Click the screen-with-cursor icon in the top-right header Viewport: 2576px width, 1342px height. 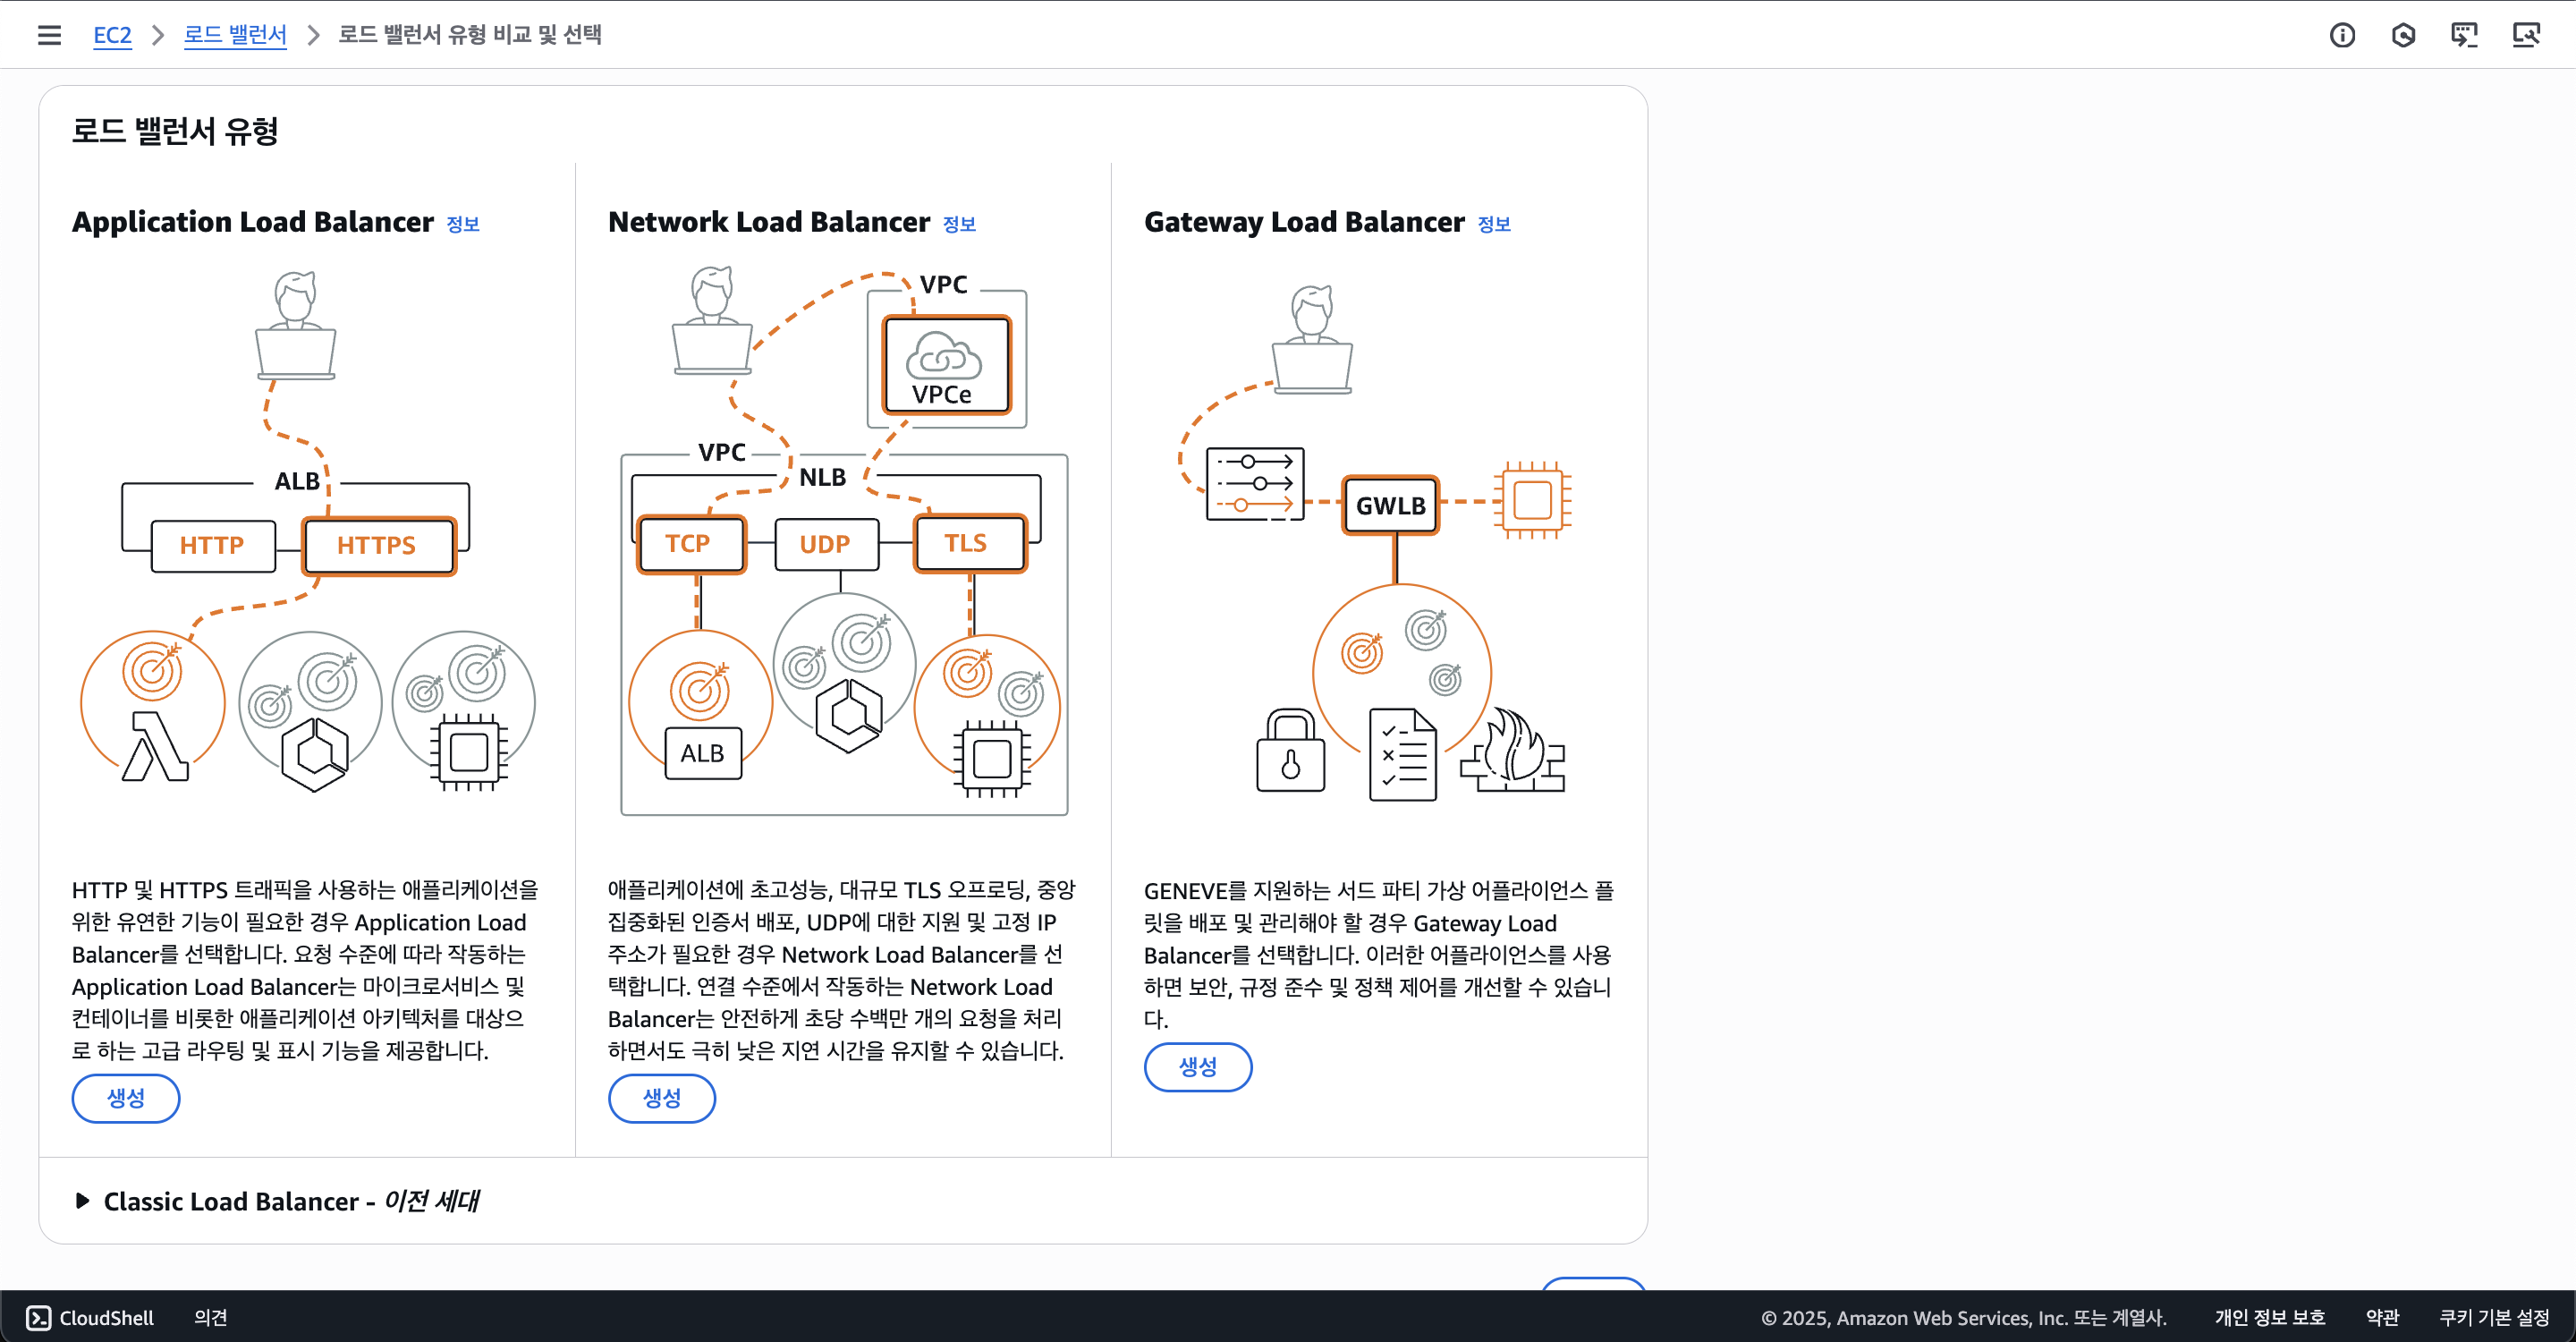click(x=2464, y=35)
